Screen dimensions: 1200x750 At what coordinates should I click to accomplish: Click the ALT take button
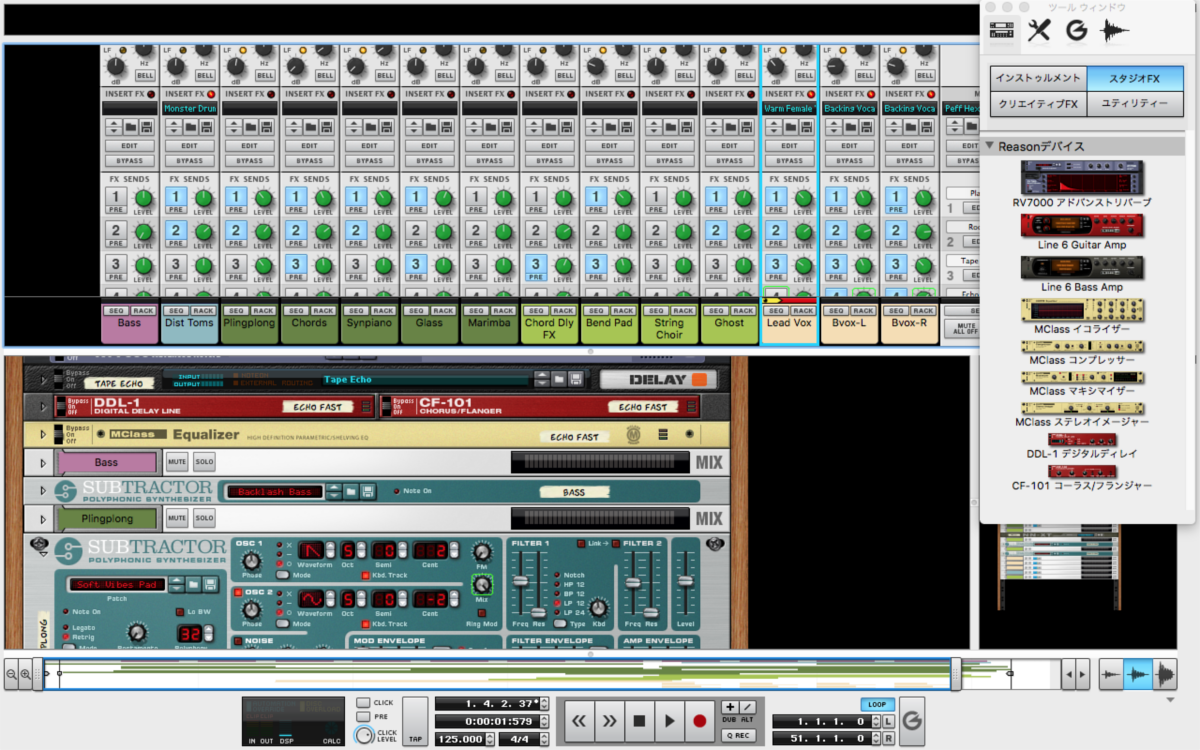click(x=748, y=707)
